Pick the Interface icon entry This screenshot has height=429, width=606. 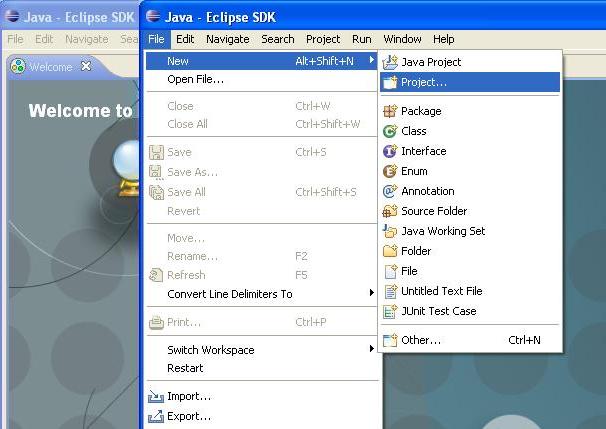[390, 151]
